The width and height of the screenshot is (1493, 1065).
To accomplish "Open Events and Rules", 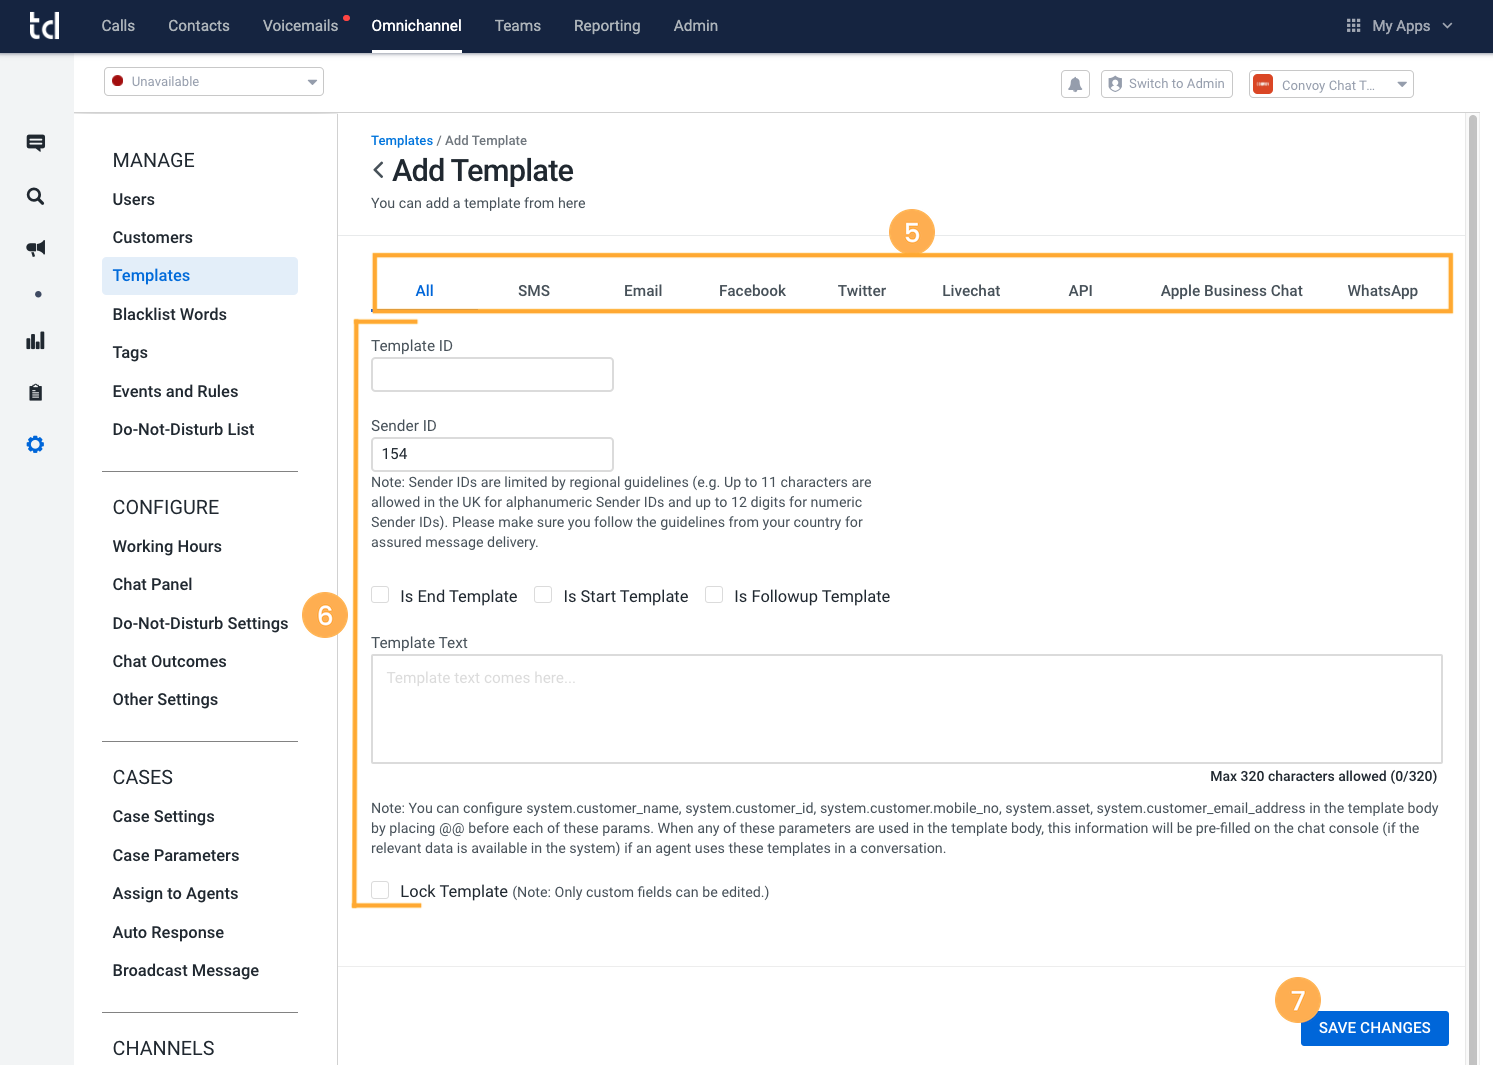I will tap(176, 391).
